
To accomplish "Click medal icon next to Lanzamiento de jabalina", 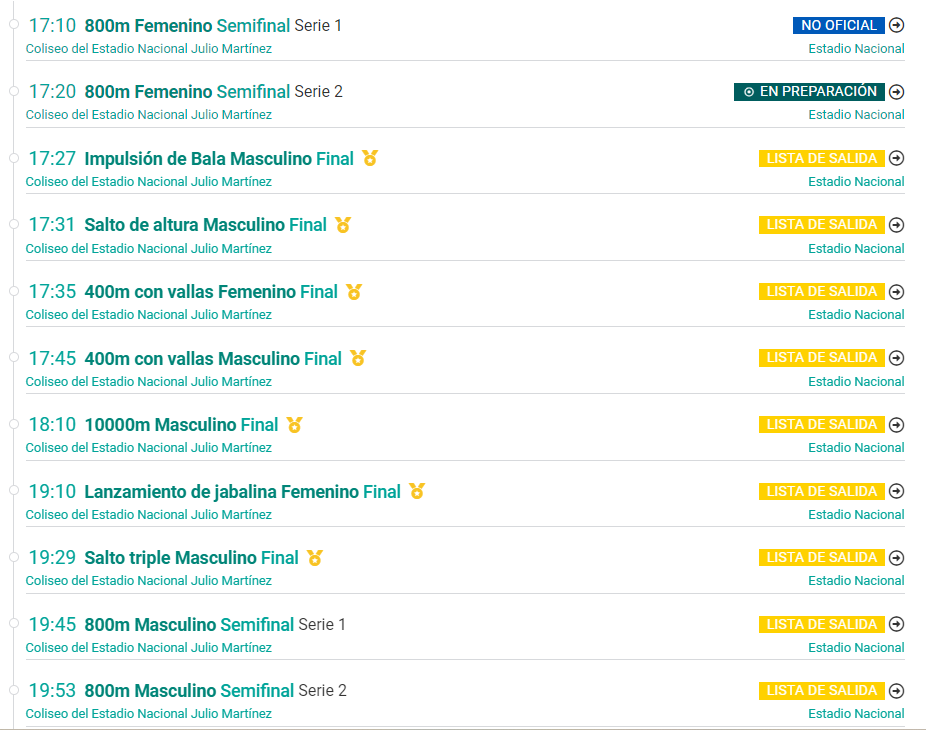I will pos(417,491).
